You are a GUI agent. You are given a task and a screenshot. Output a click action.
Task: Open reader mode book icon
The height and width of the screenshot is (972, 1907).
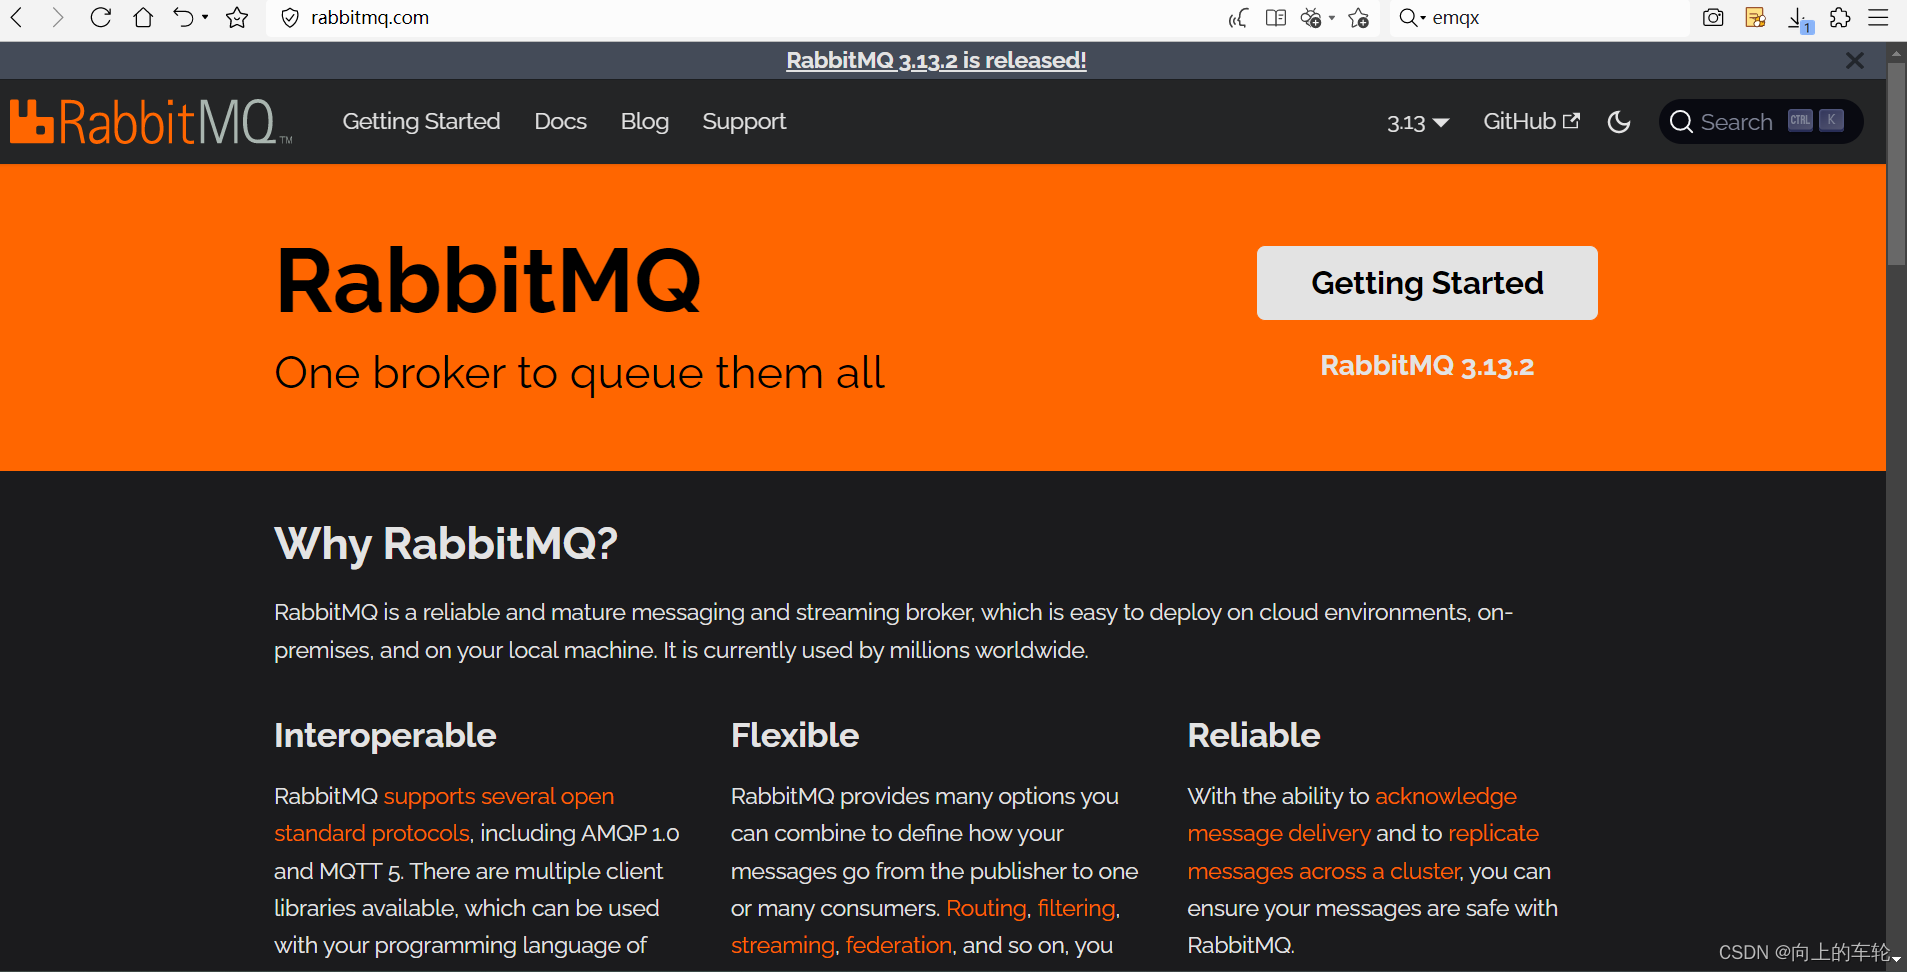(x=1276, y=18)
